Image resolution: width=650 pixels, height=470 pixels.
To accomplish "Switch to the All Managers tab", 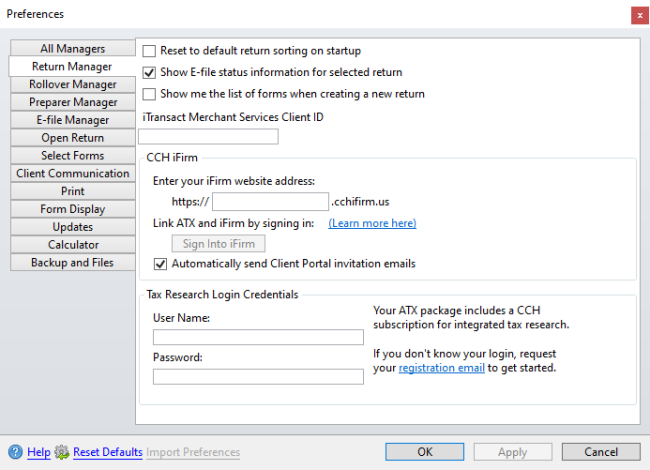I will tap(73, 48).
